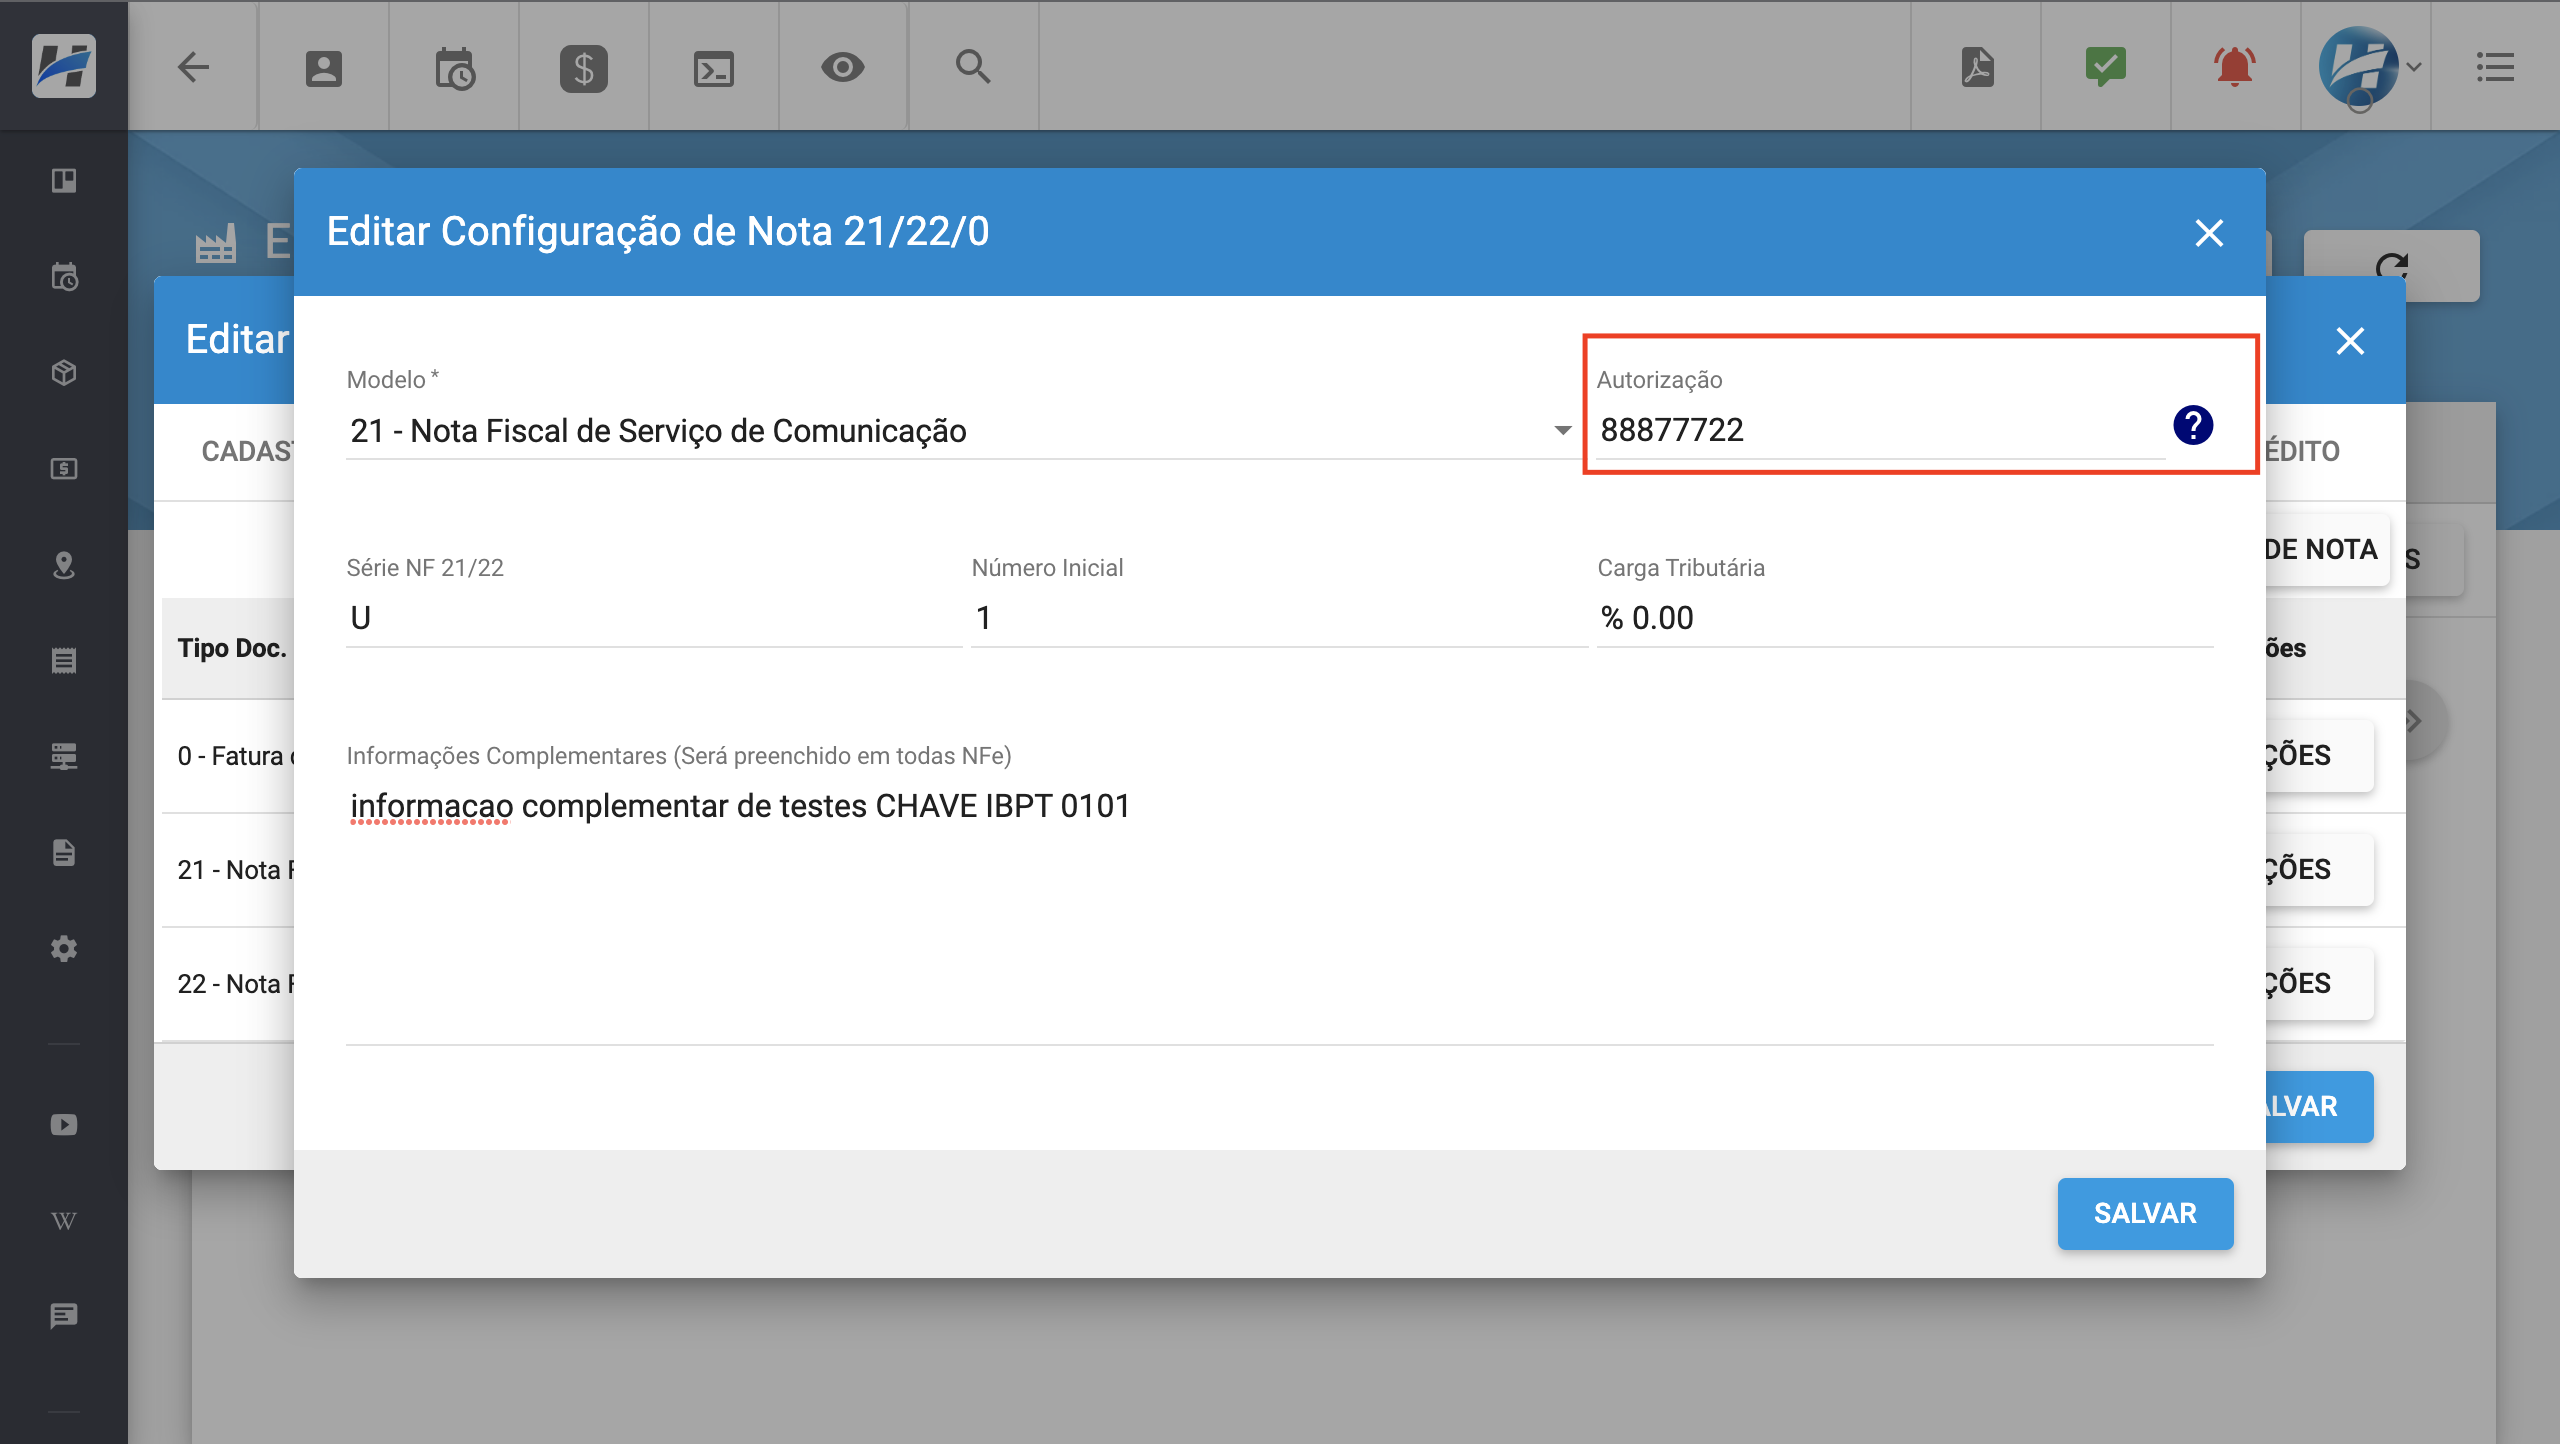Click the Tipo Doc. column header
The height and width of the screenshot is (1444, 2560).
click(232, 648)
